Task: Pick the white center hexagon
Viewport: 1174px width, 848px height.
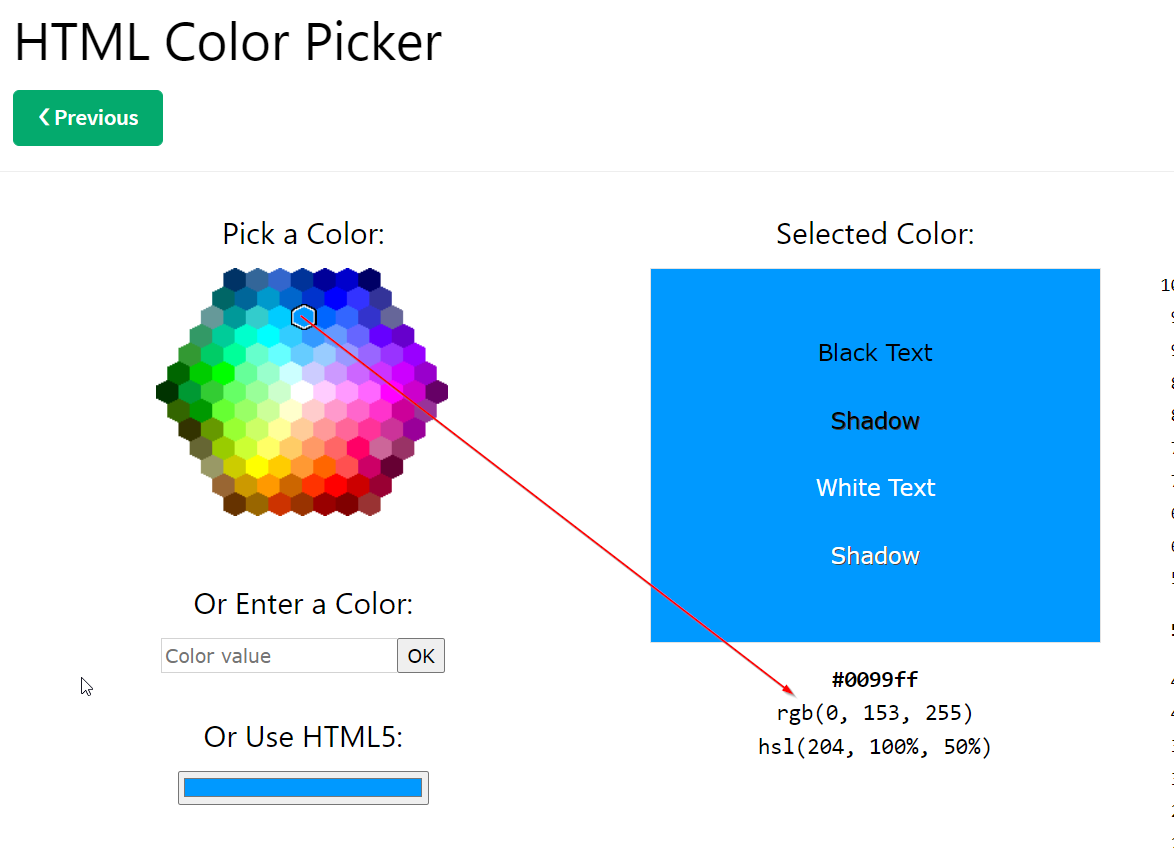Action: tap(302, 391)
